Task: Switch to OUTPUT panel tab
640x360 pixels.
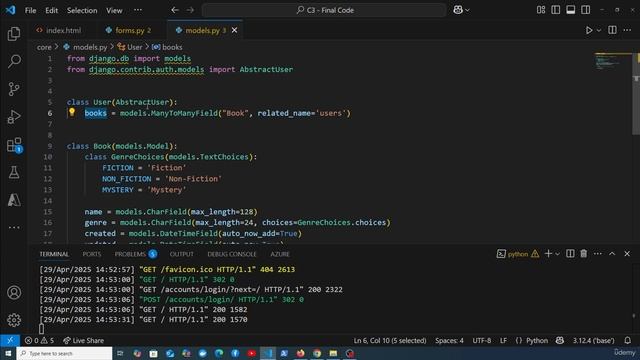Action: [x=182, y=254]
